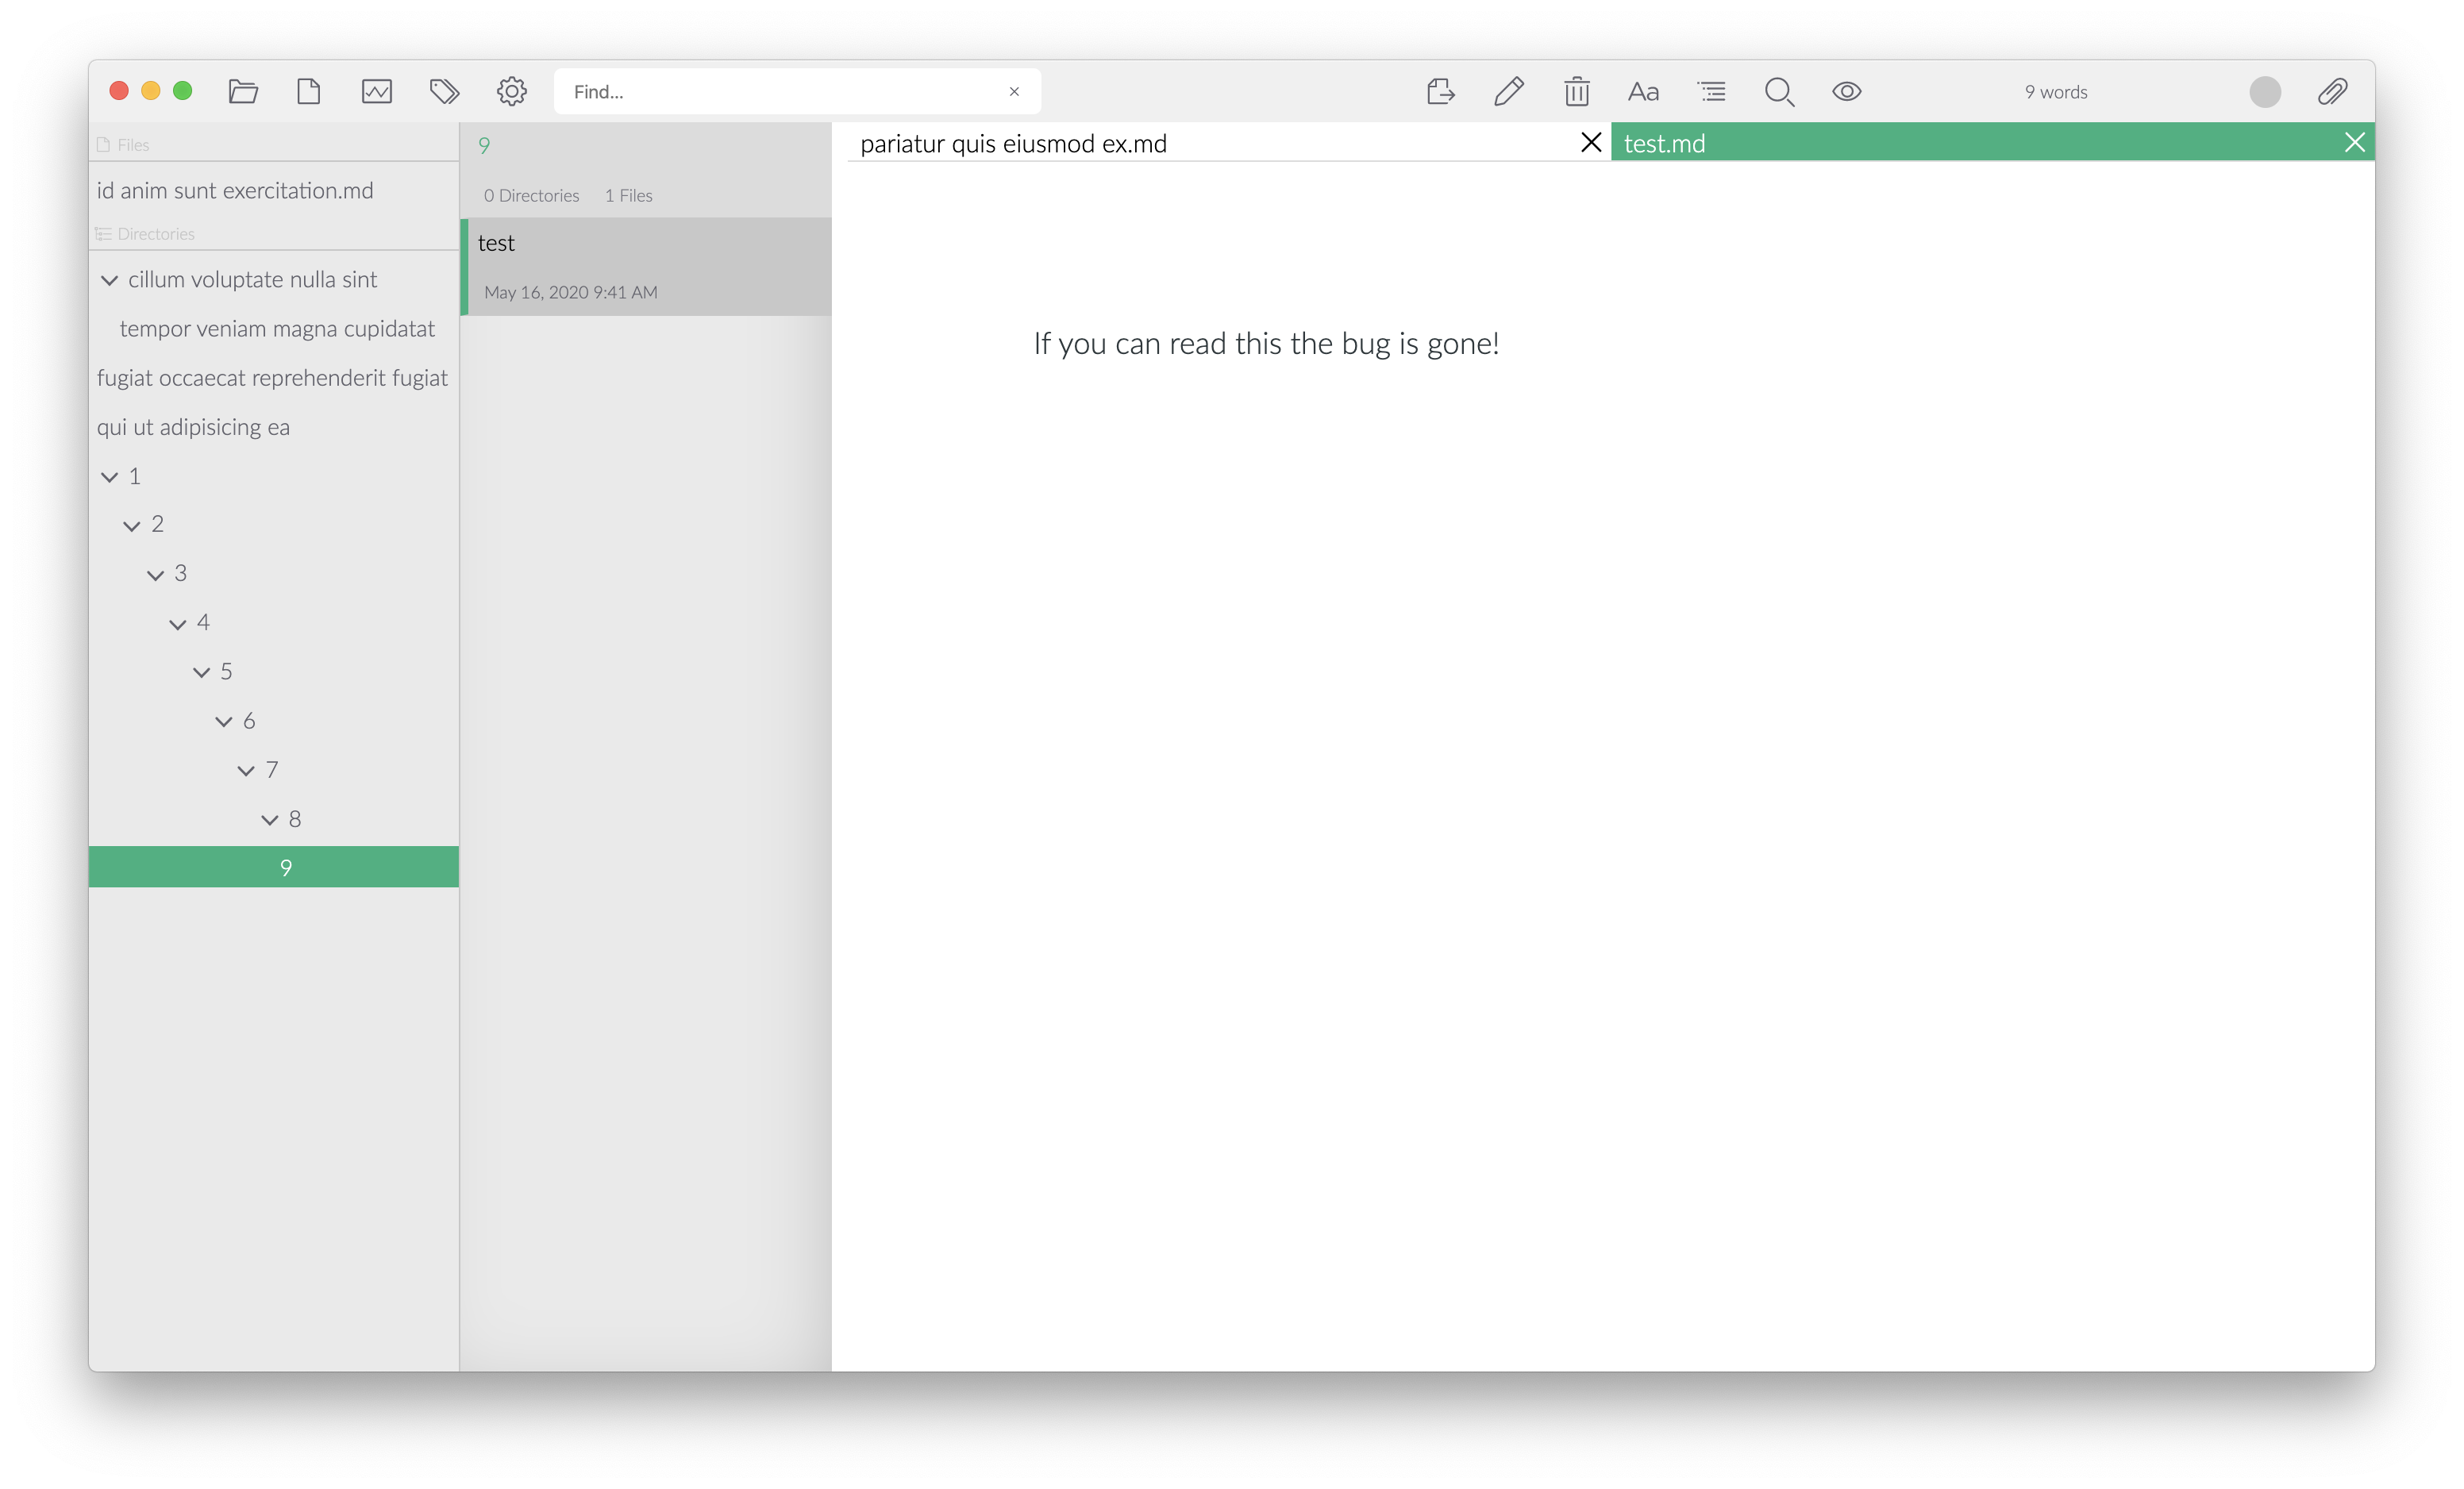Viewport: 2464px width, 1489px height.
Task: Collapse directory 4 chevron
Action: pyautogui.click(x=177, y=624)
